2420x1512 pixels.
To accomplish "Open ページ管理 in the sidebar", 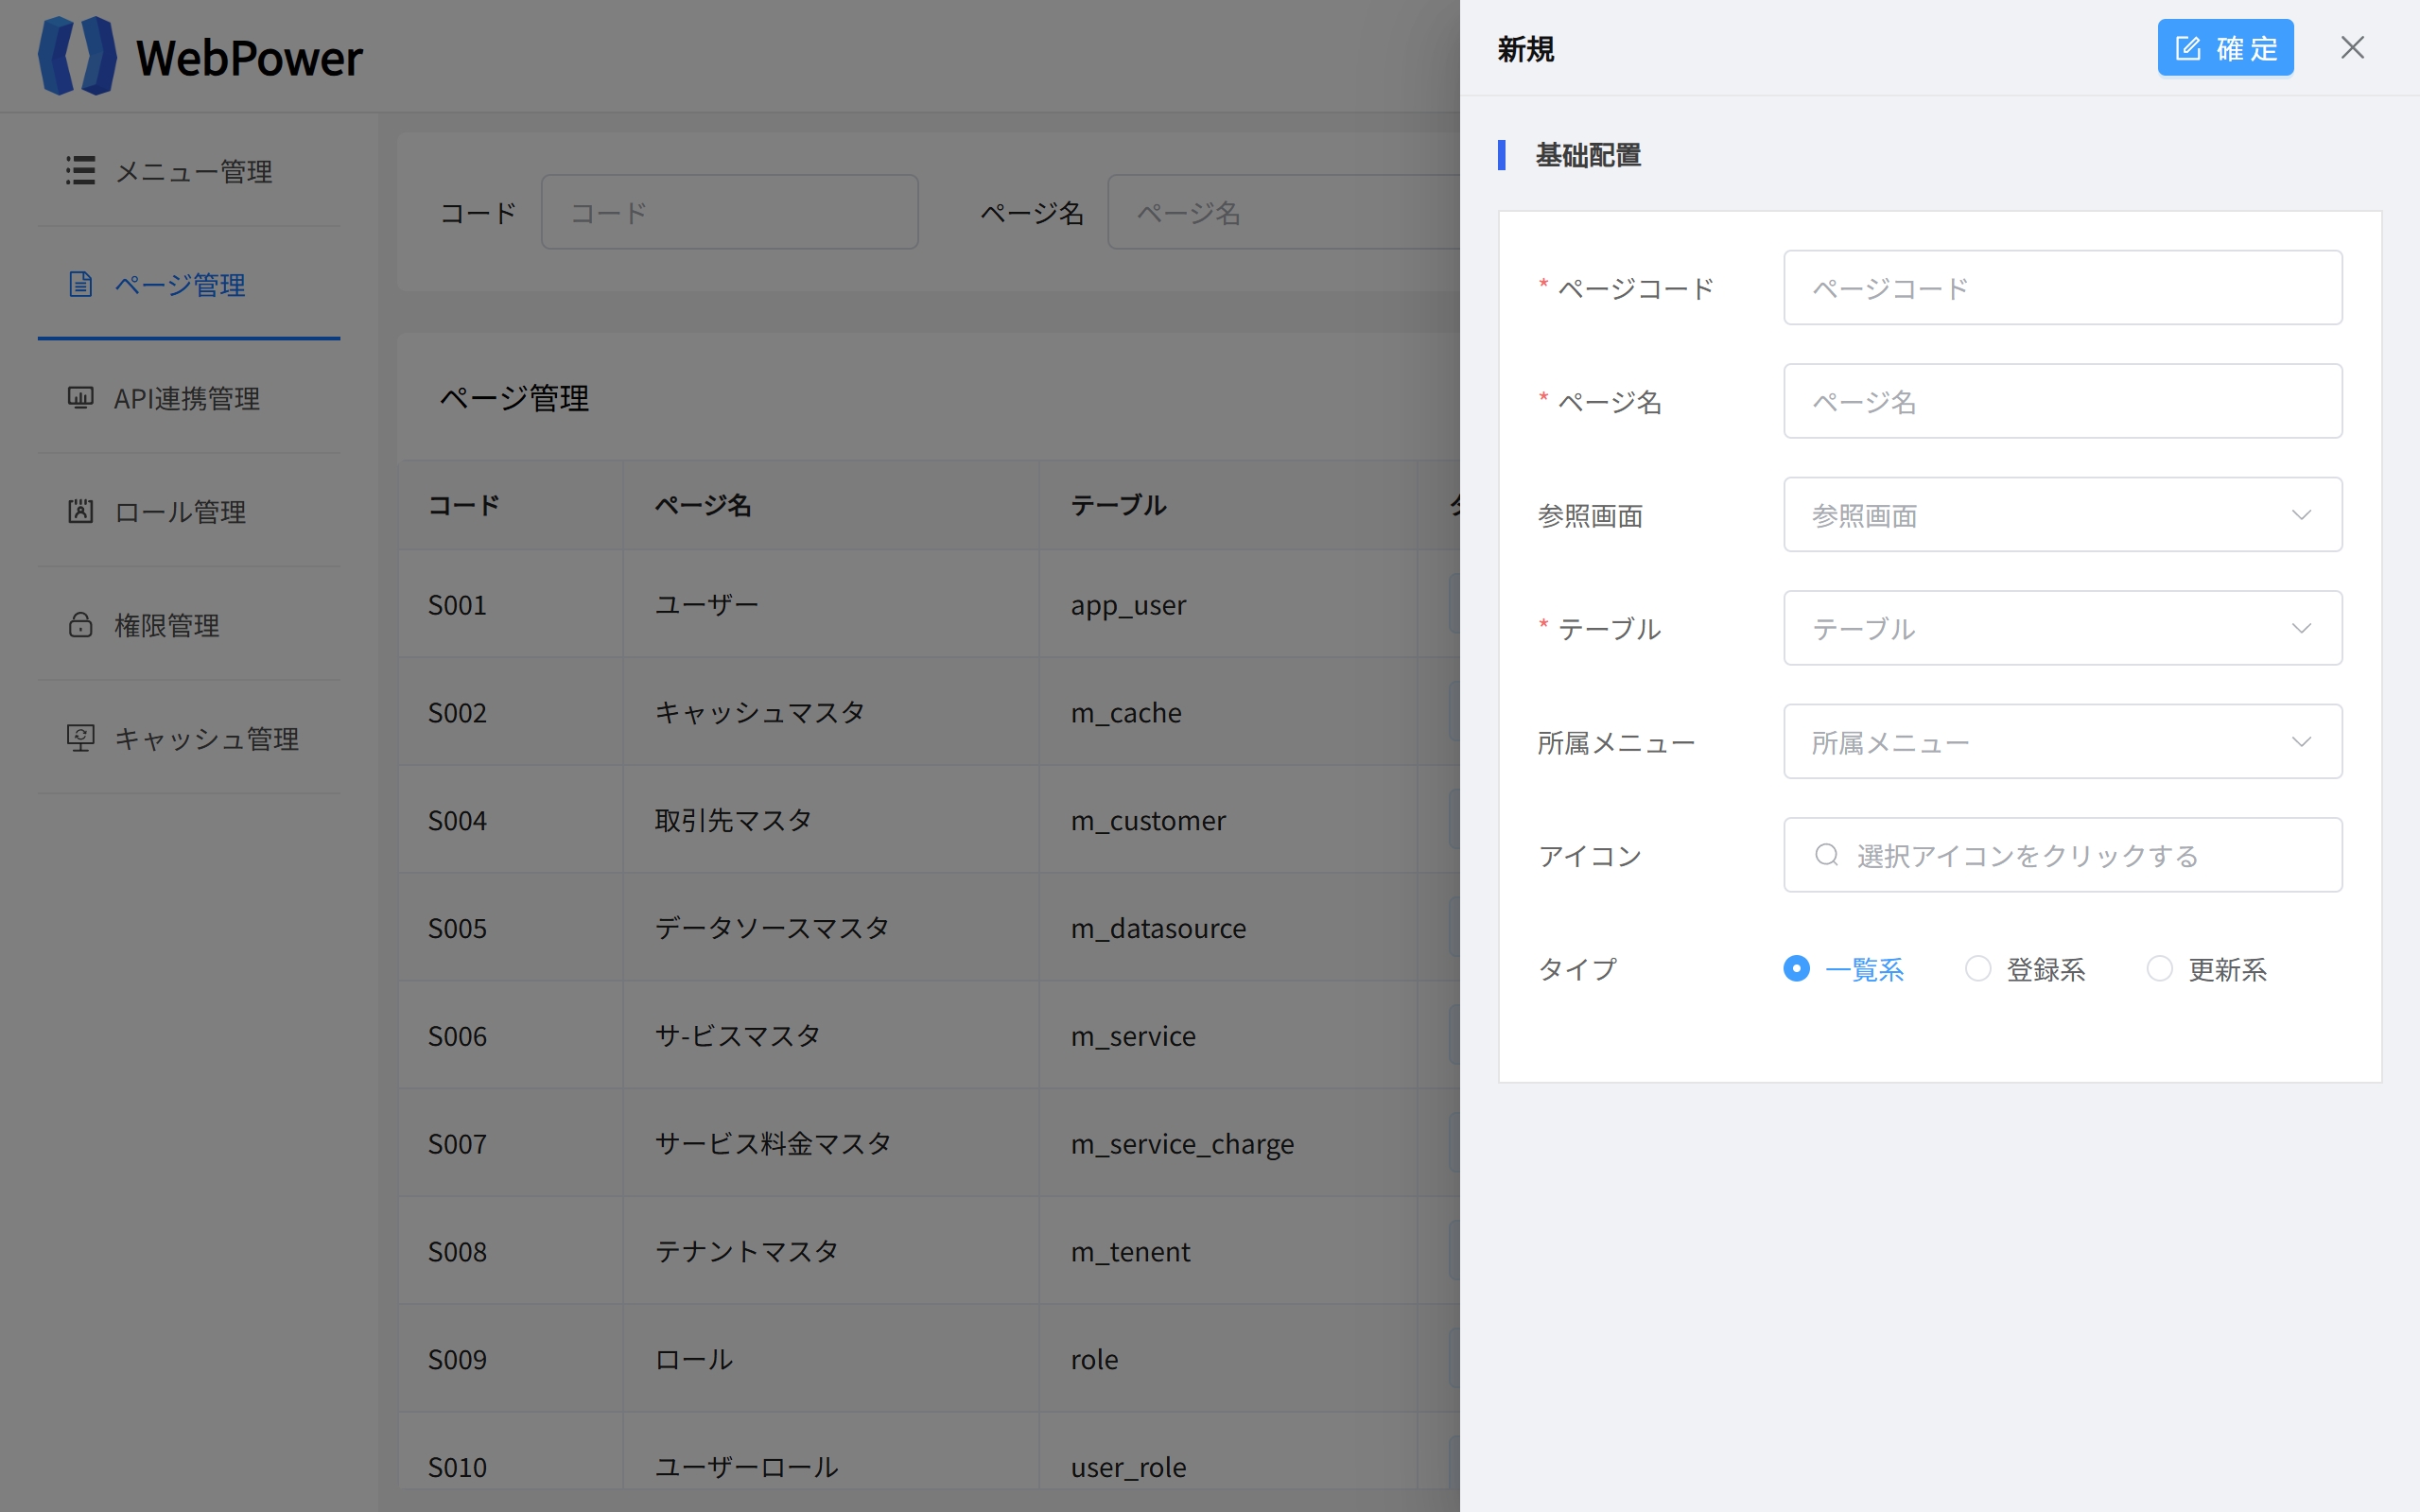I will click(189, 284).
